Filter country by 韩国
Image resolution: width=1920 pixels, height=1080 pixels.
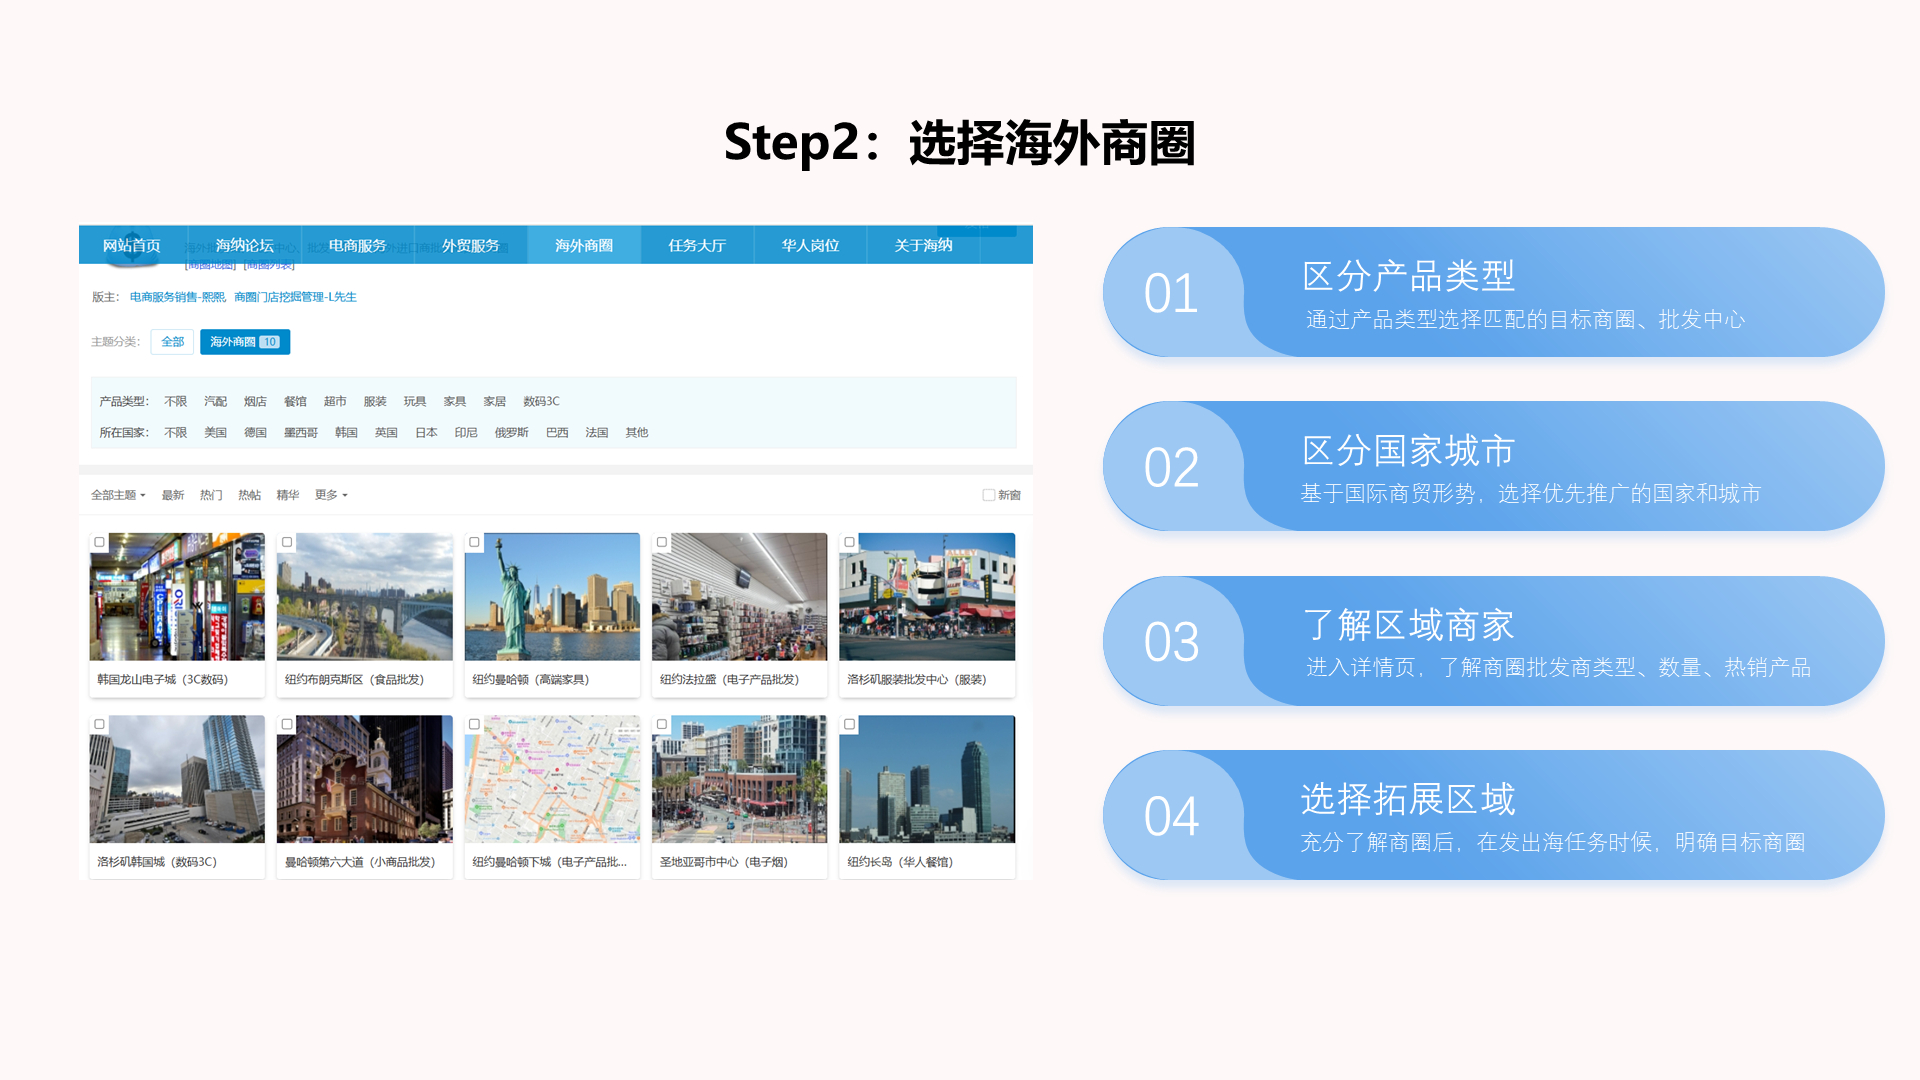(346, 433)
